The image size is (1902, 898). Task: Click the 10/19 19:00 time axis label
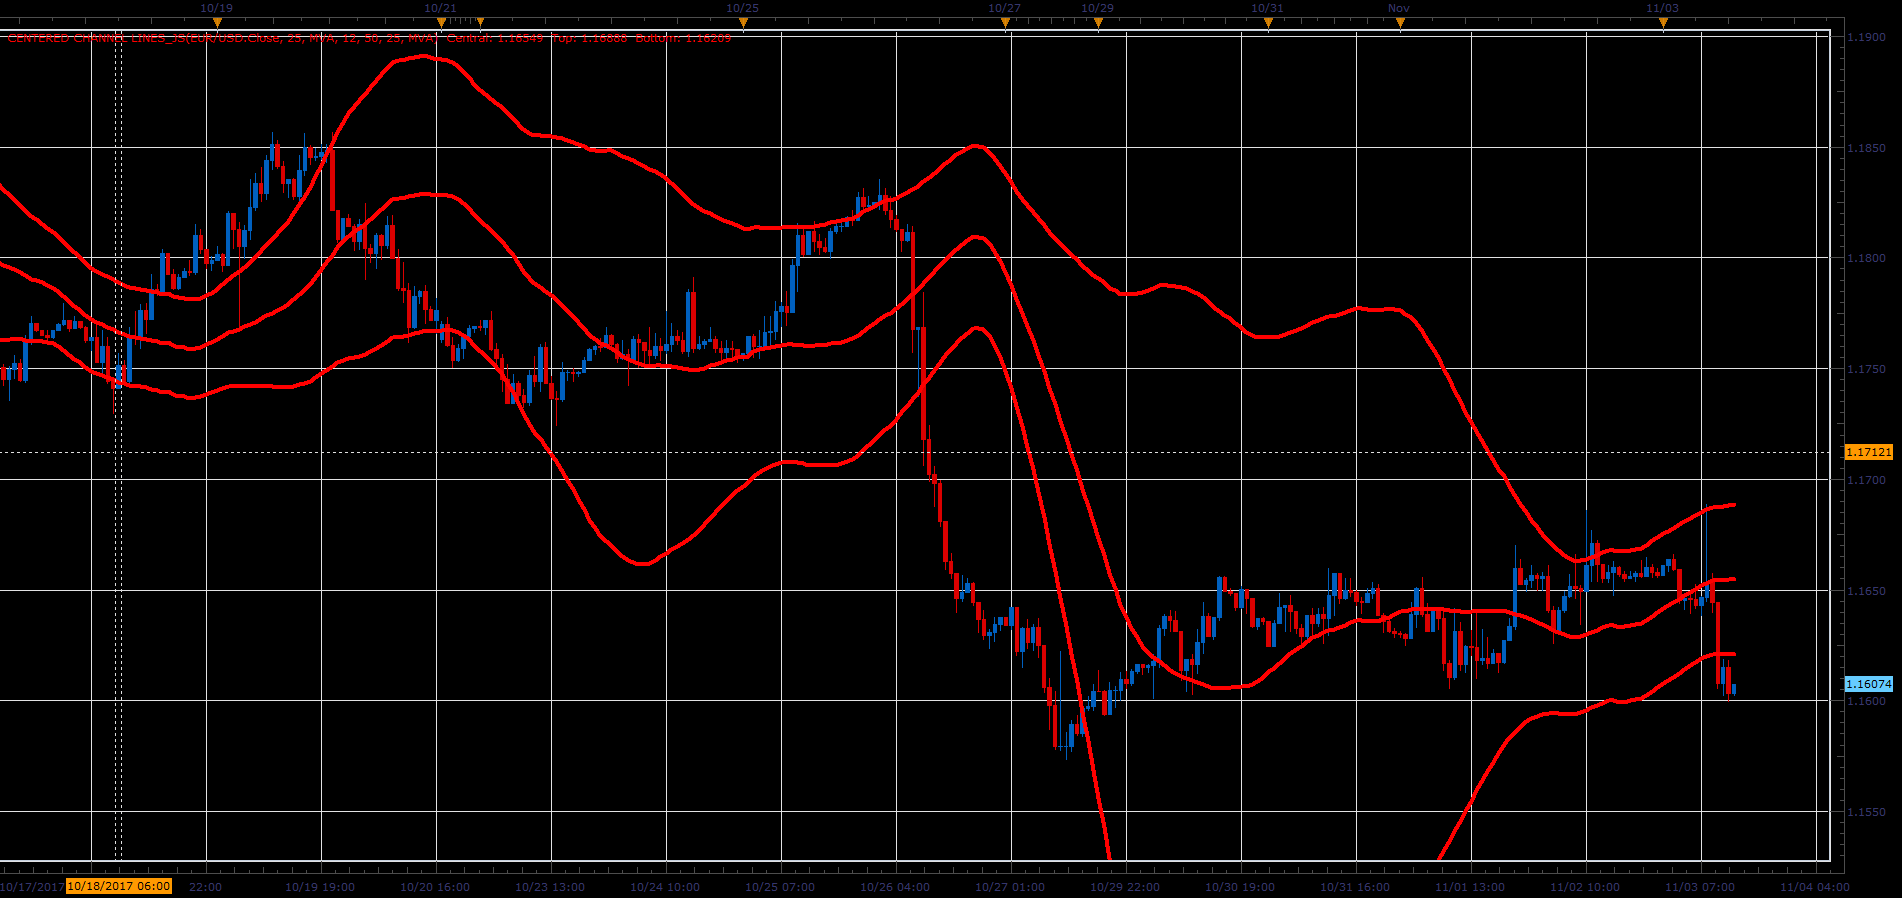click(320, 887)
